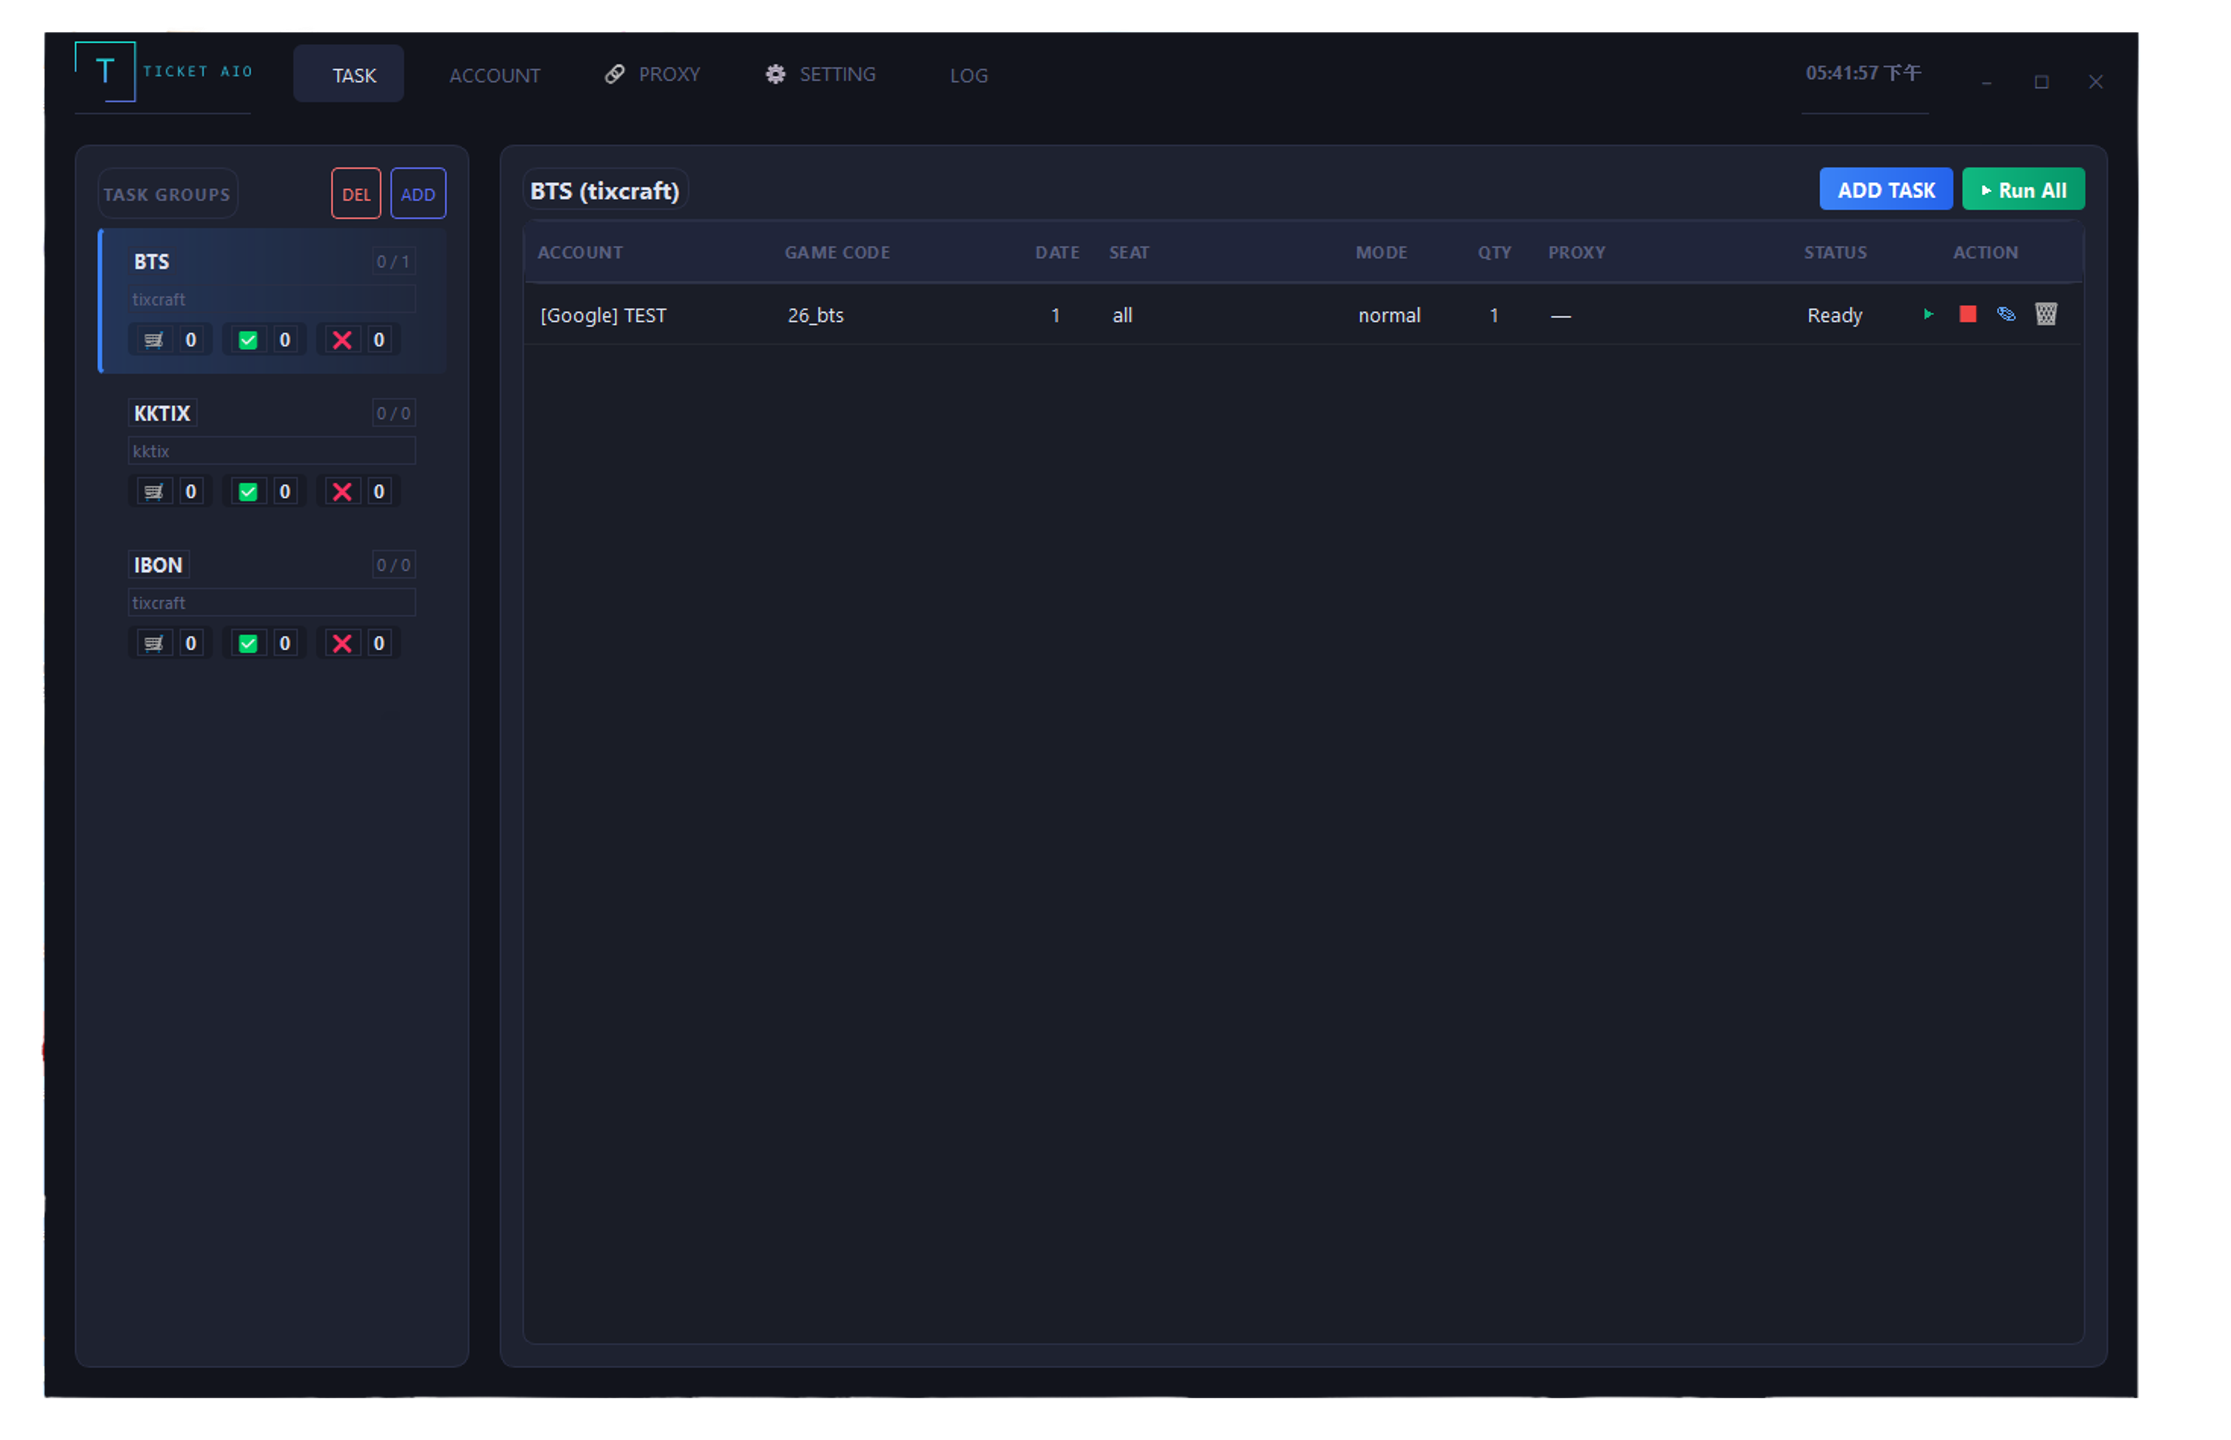Click ADD TASK button
Image resolution: width=2231 pixels, height=1440 pixels.
coord(1885,190)
